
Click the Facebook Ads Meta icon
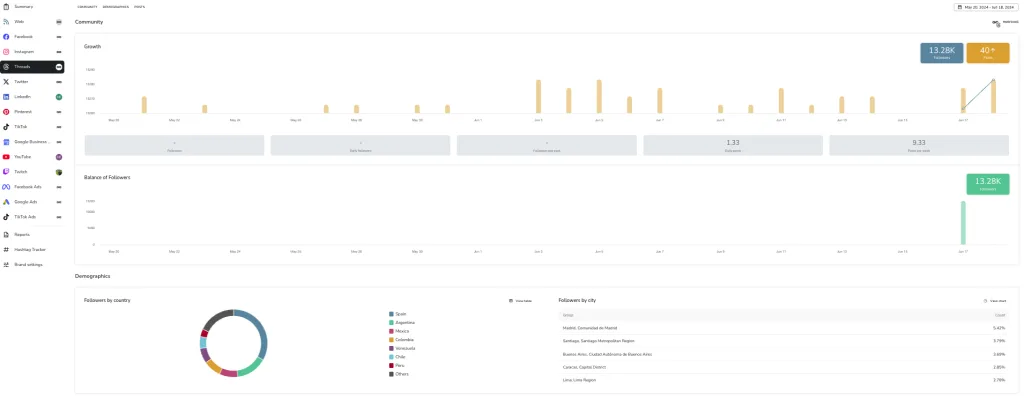(x=6, y=187)
